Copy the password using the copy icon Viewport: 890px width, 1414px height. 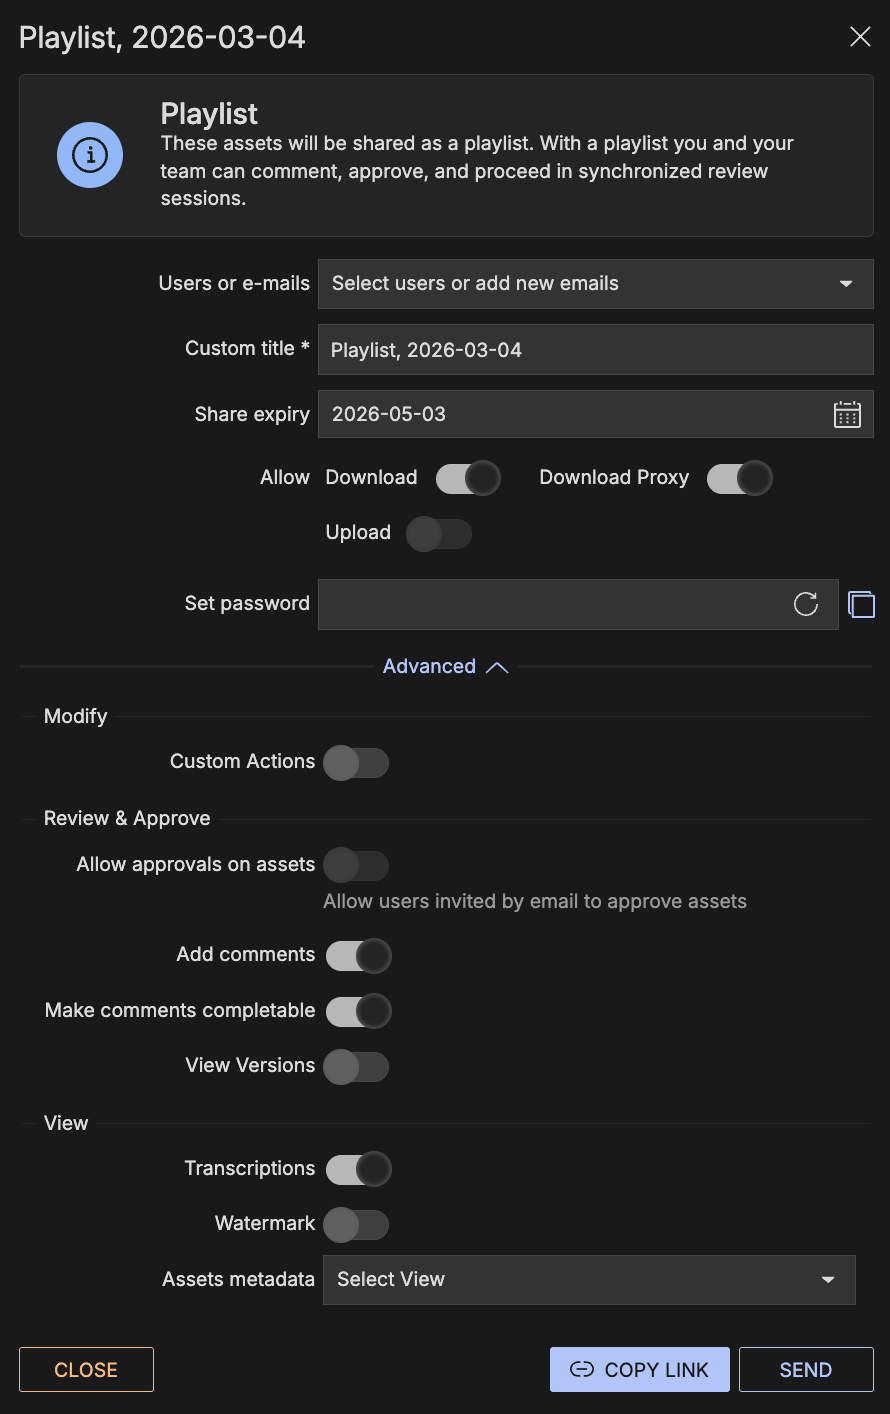[x=861, y=604]
